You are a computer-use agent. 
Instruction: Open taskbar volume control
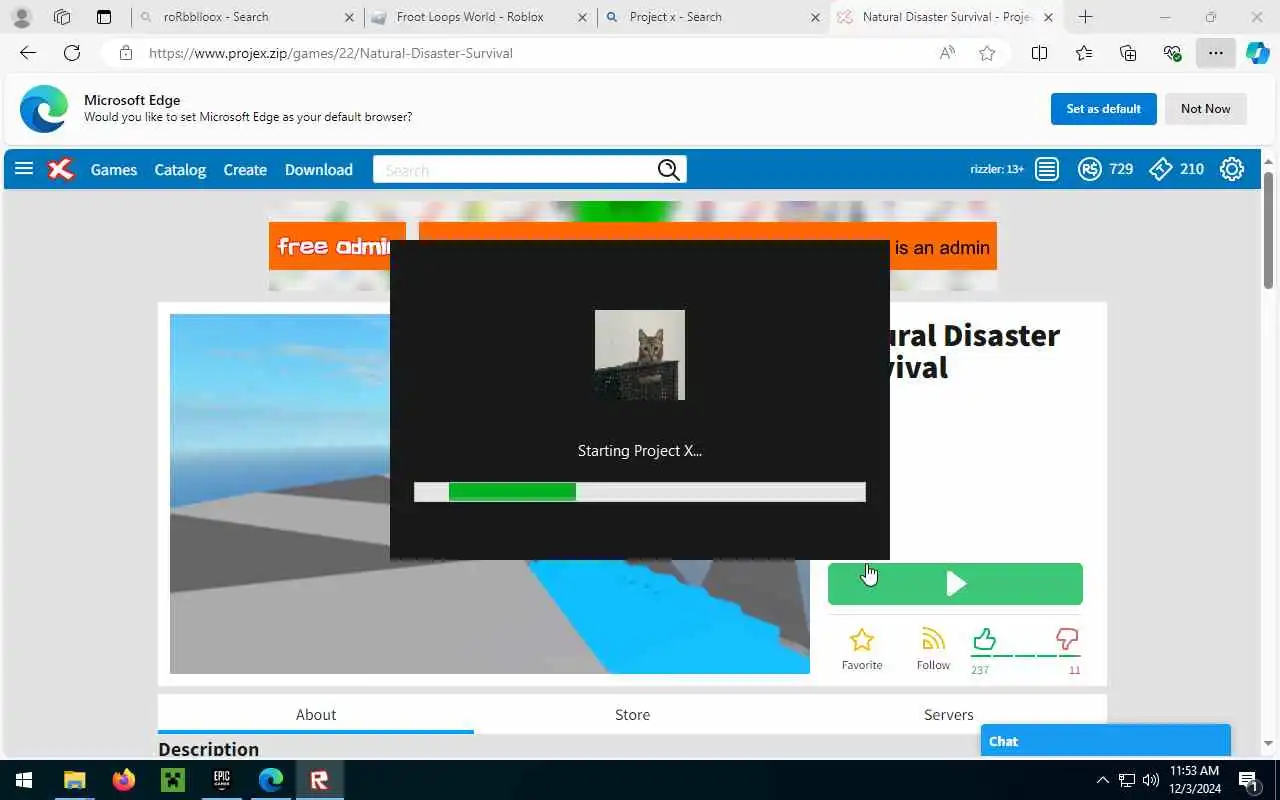(1151, 780)
